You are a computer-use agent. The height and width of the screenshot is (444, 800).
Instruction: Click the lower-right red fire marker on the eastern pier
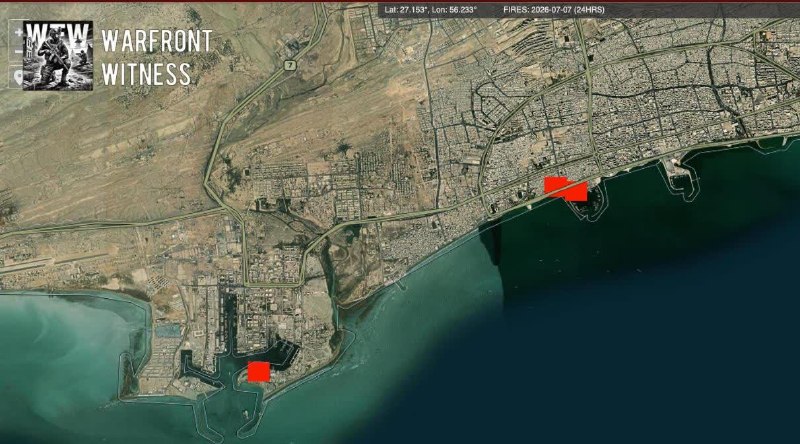click(x=577, y=191)
